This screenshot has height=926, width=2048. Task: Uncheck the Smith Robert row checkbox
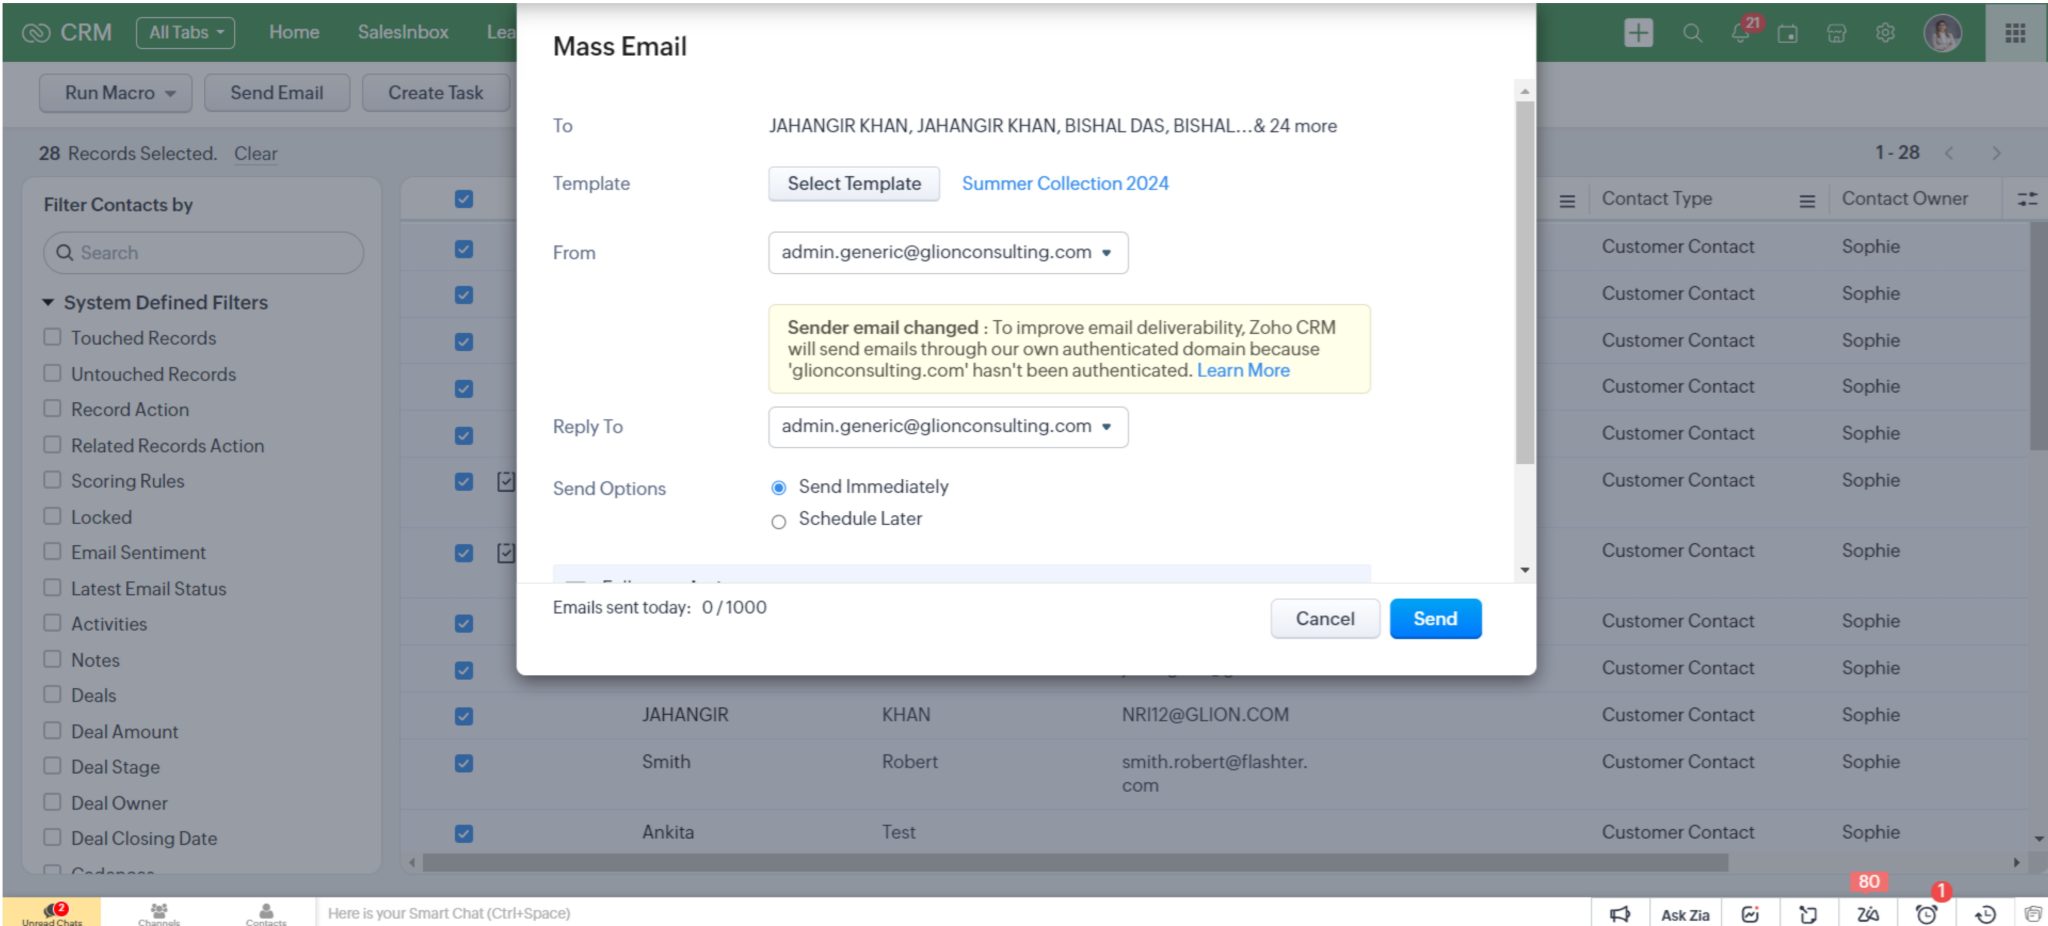(463, 763)
